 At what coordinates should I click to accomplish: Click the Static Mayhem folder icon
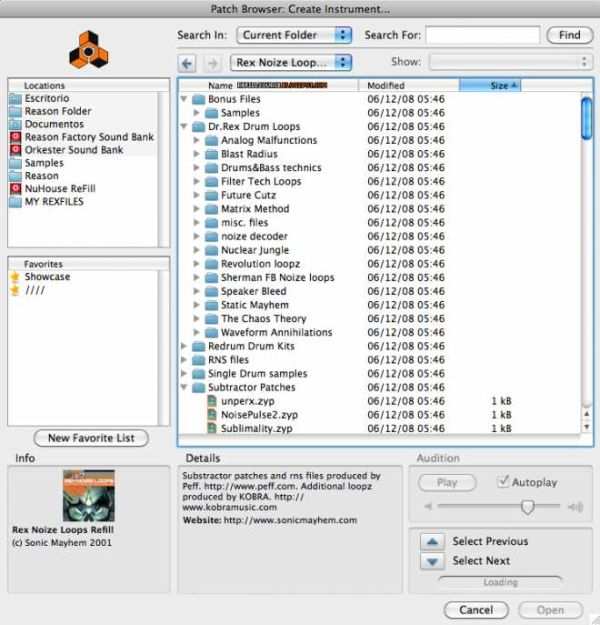click(211, 305)
